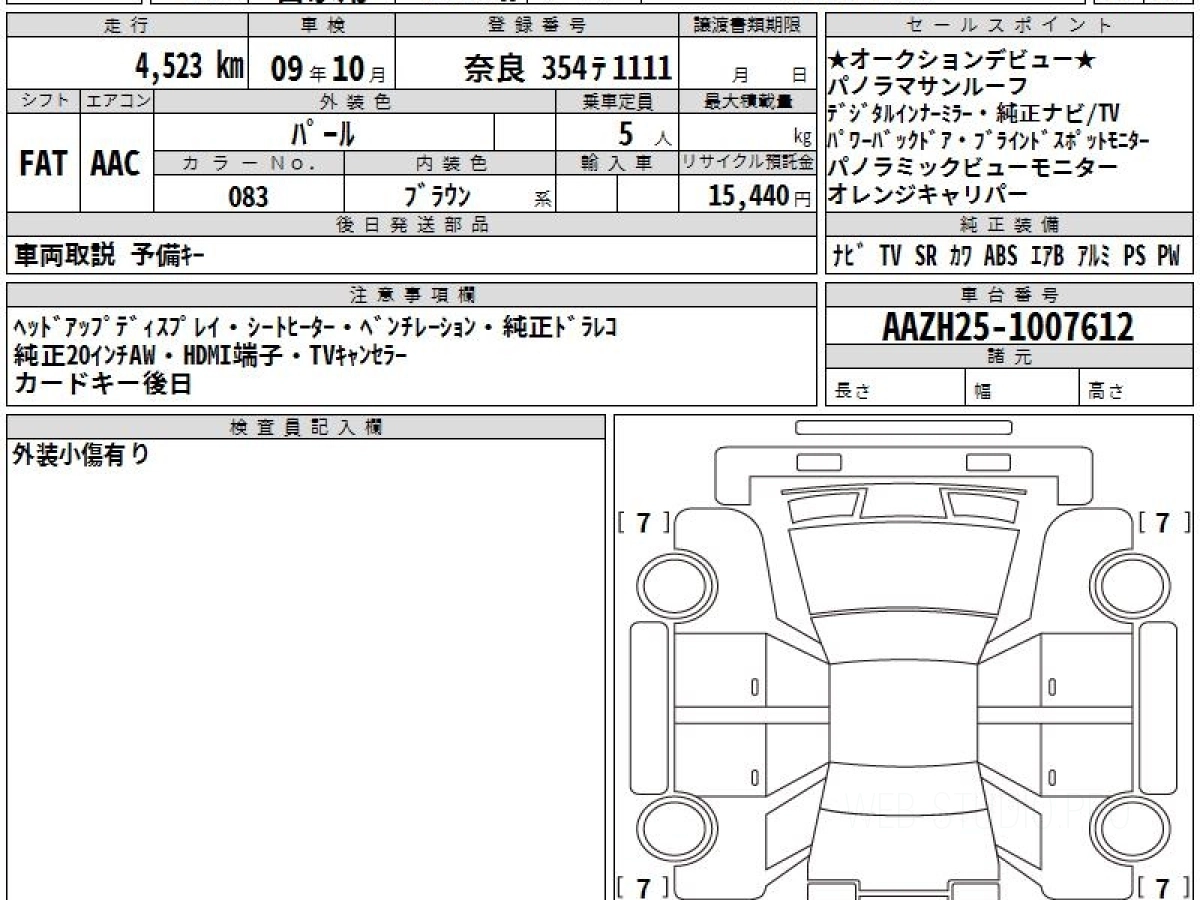Select the 純正20インチAW・HDMI端子 notes line
This screenshot has height=900, width=1200.
211,355
